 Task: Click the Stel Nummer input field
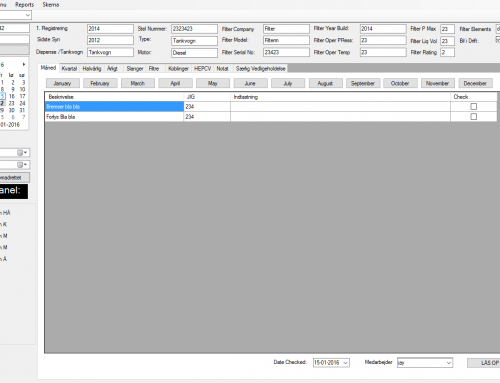click(x=194, y=29)
